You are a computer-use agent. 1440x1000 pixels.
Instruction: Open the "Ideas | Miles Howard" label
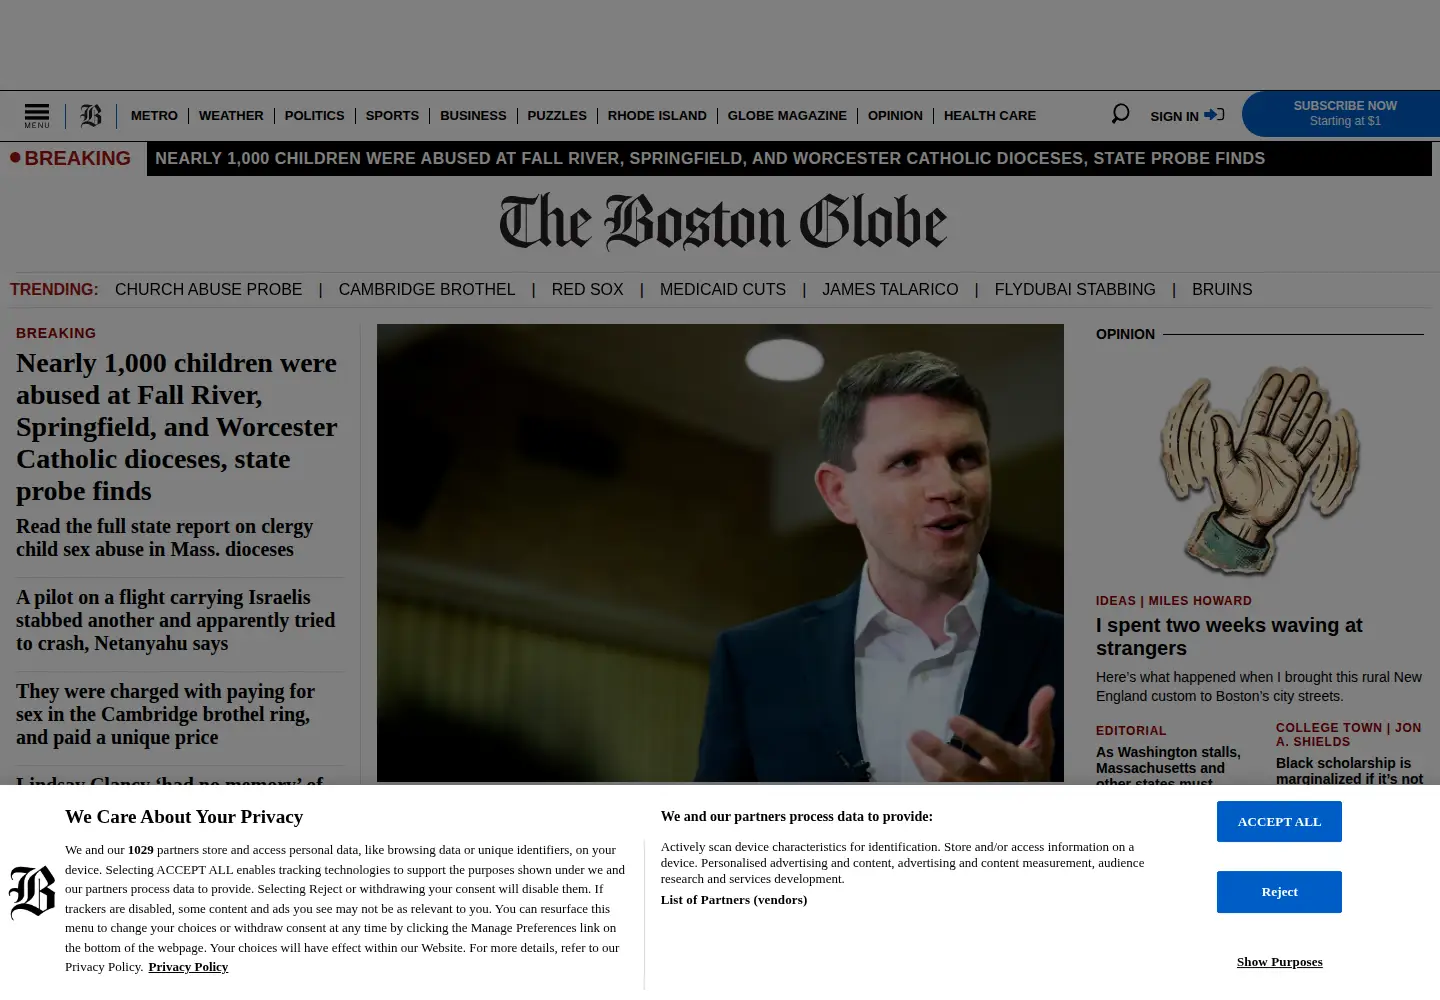(x=1174, y=601)
